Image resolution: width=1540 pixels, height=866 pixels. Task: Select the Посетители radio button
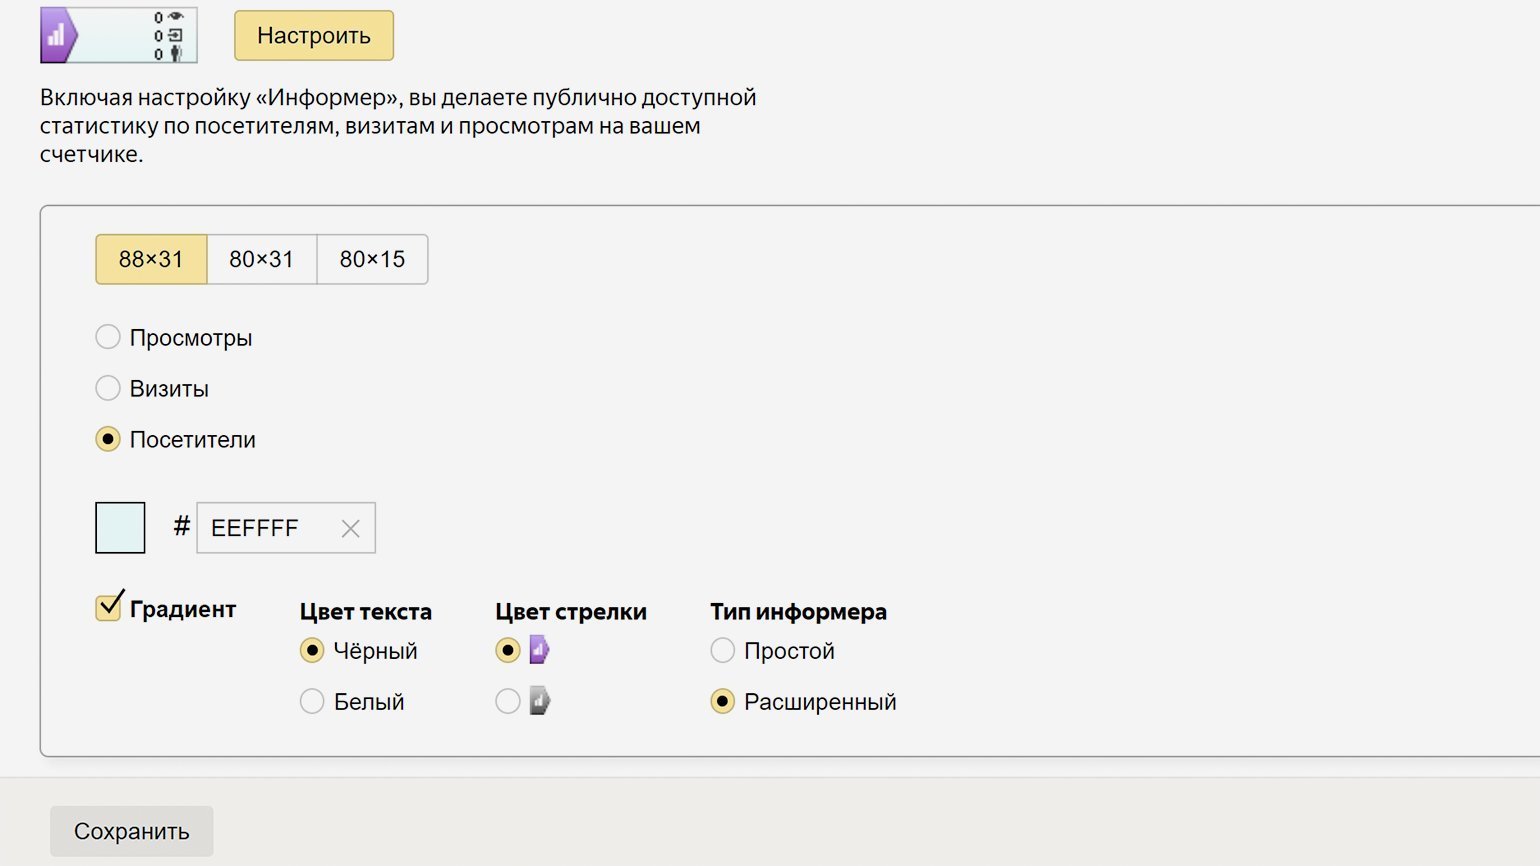point(108,439)
